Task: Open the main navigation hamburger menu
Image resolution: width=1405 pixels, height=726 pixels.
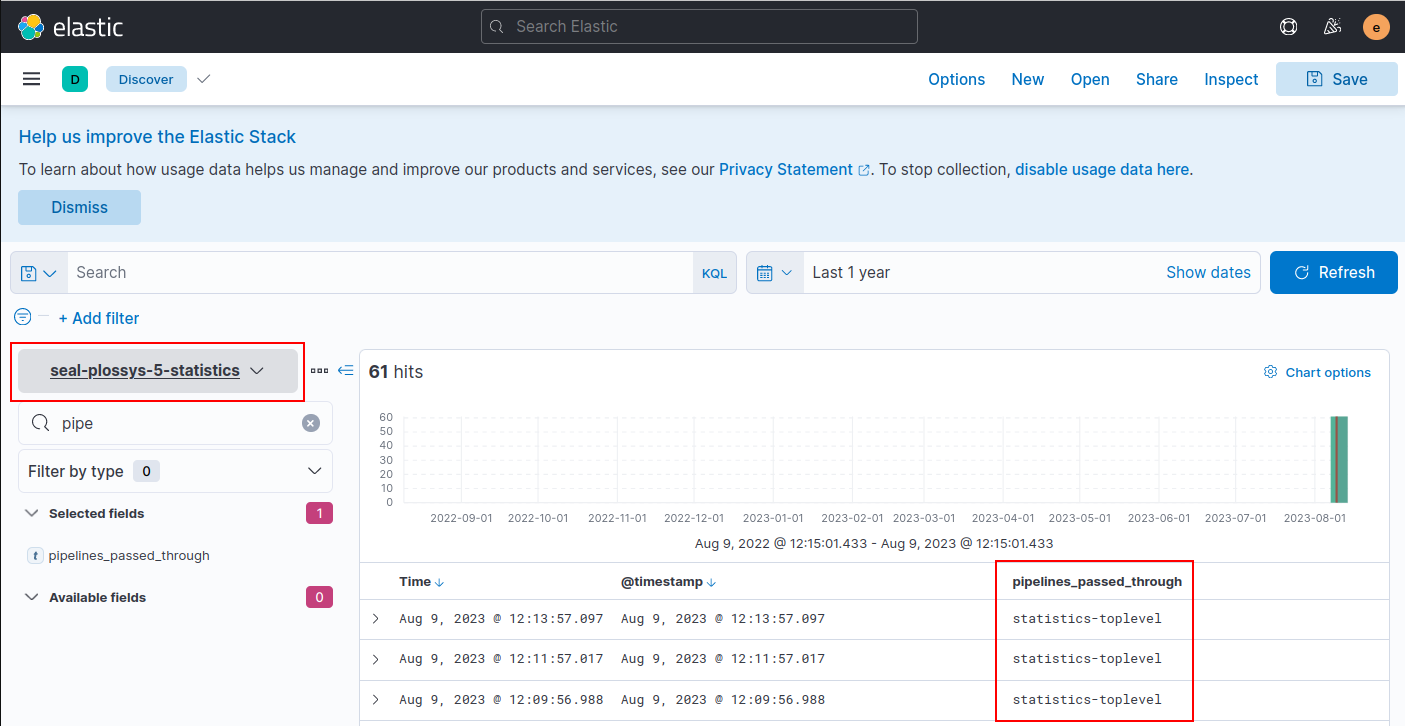Action: point(31,78)
